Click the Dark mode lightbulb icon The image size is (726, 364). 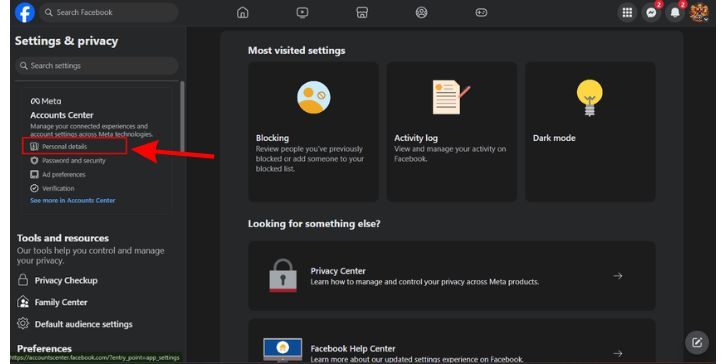[589, 98]
